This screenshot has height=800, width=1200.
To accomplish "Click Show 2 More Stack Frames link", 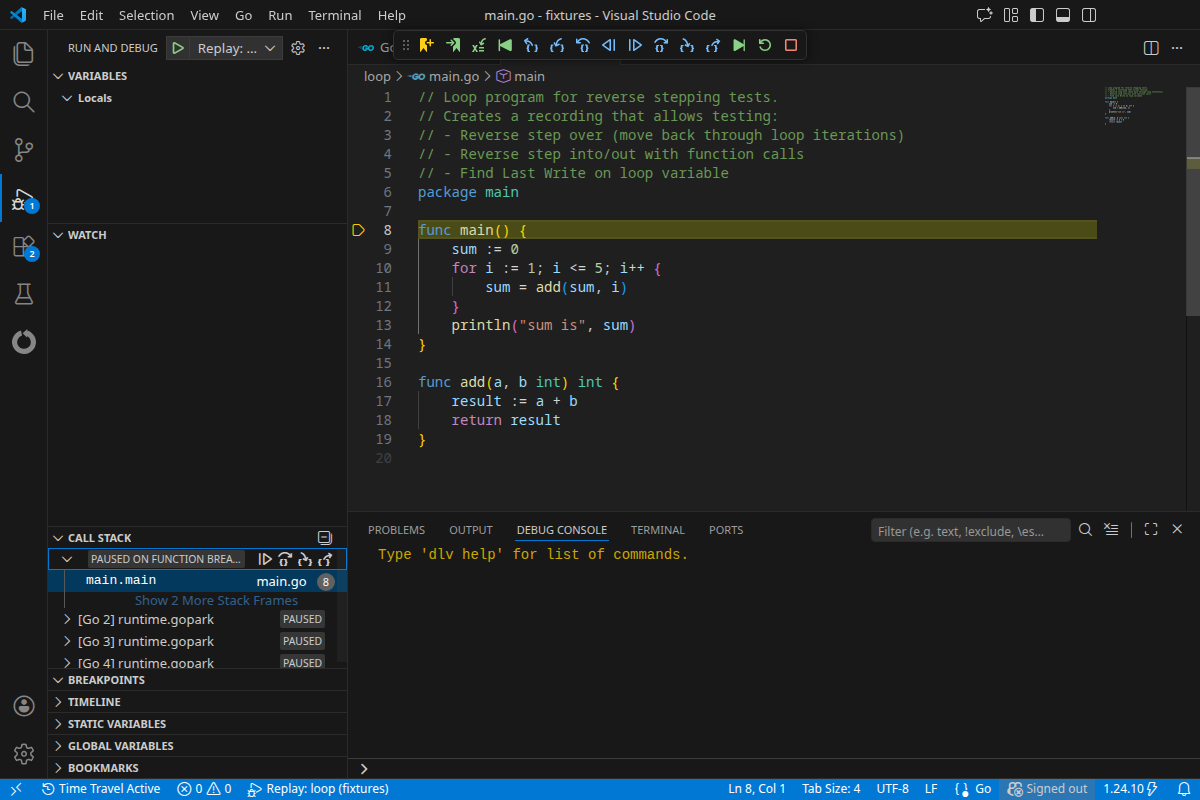I will pos(216,601).
